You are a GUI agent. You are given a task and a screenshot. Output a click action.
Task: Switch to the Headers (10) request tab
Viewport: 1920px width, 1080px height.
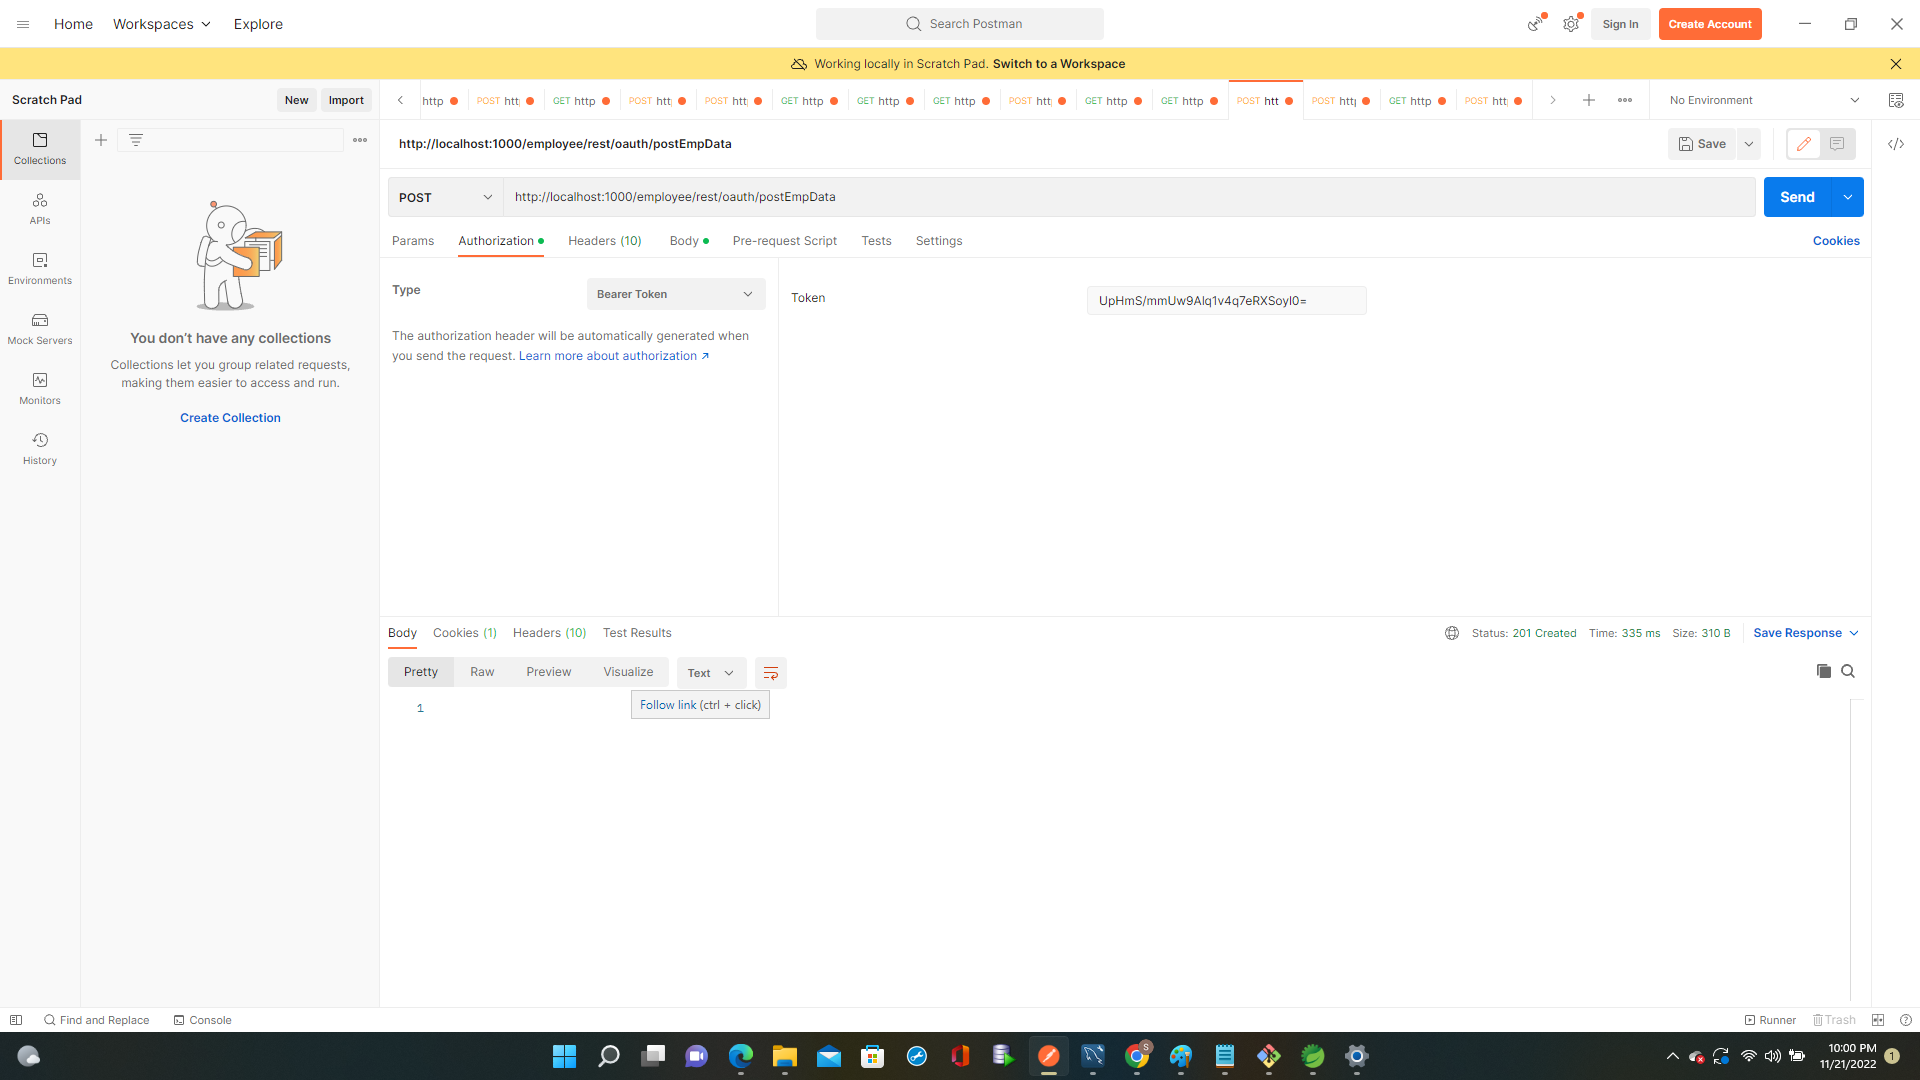(604, 240)
